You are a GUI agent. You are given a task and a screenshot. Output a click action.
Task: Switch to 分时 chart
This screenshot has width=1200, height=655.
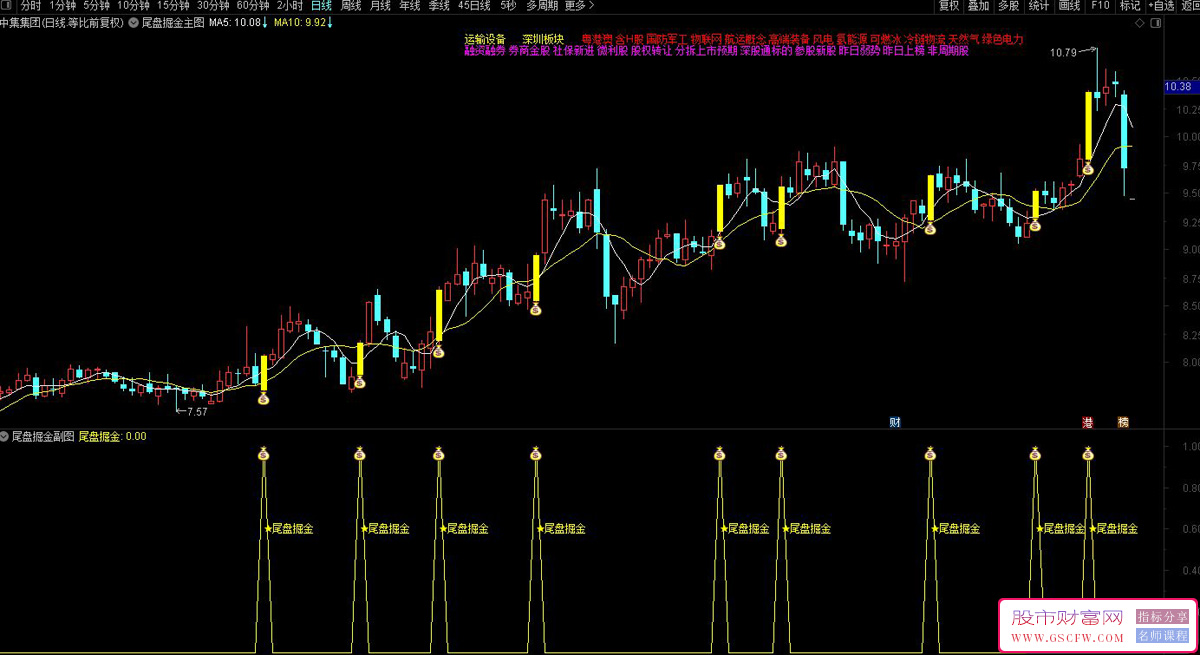pyautogui.click(x=31, y=6)
